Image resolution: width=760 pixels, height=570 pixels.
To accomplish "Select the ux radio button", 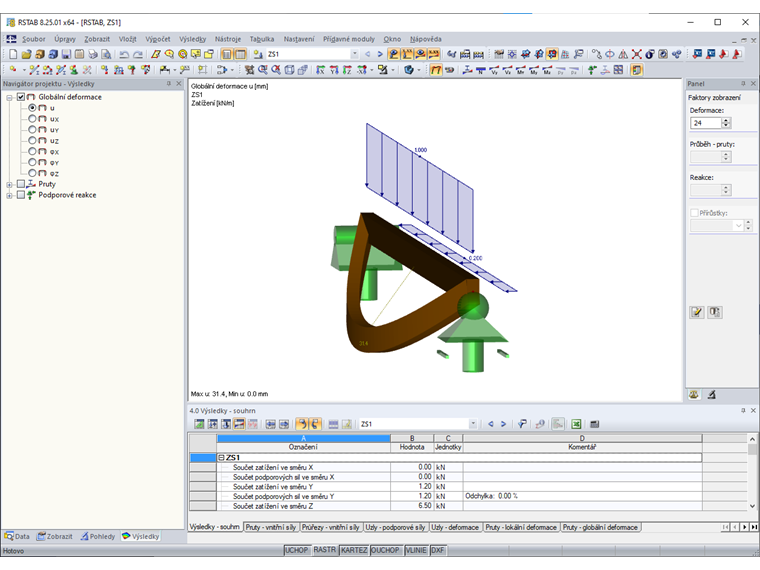I will pyautogui.click(x=32, y=119).
